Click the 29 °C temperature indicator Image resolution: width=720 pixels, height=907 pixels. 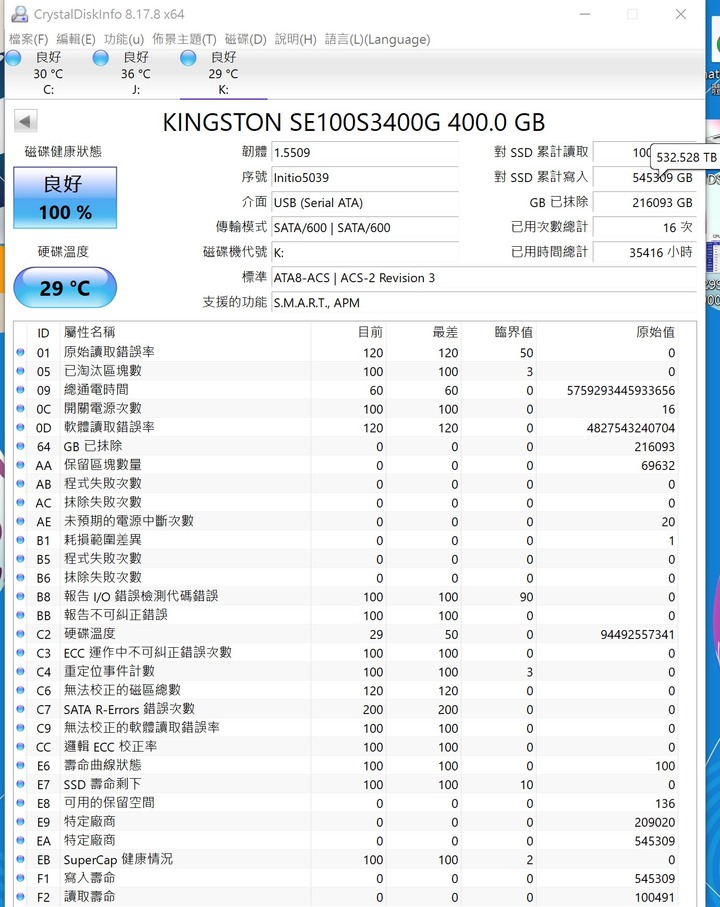(x=65, y=287)
